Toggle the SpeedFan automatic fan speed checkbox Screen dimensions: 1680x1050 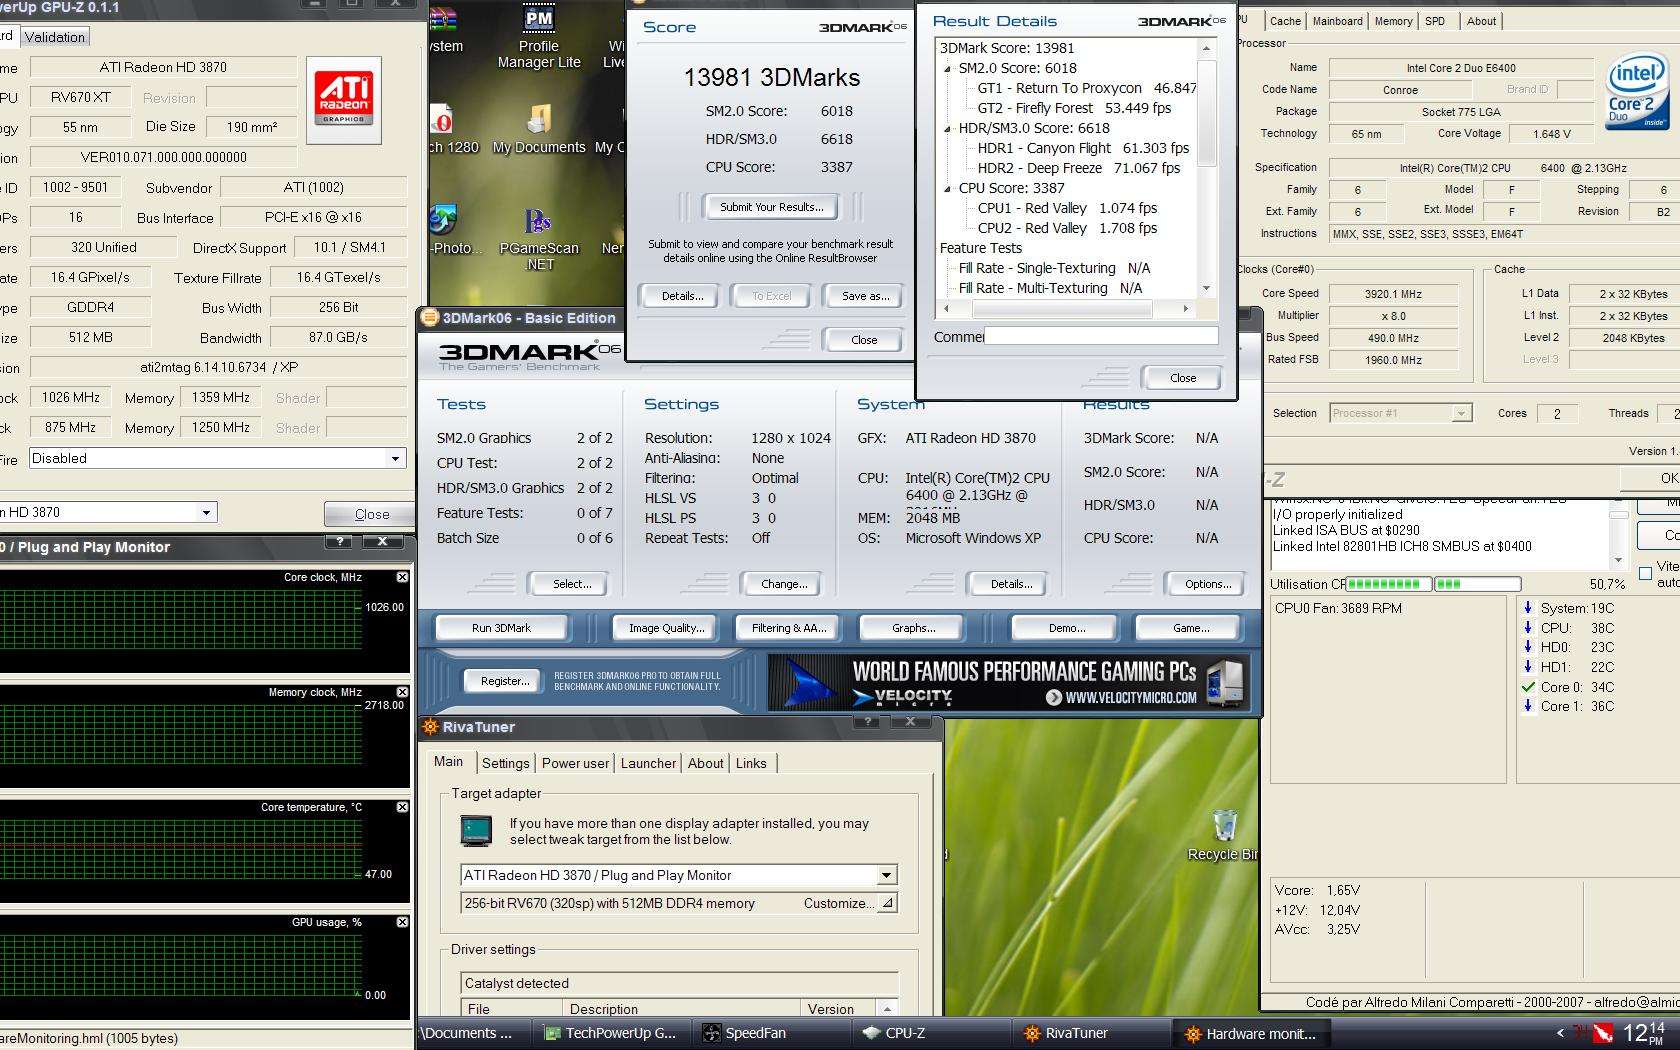coord(1646,573)
